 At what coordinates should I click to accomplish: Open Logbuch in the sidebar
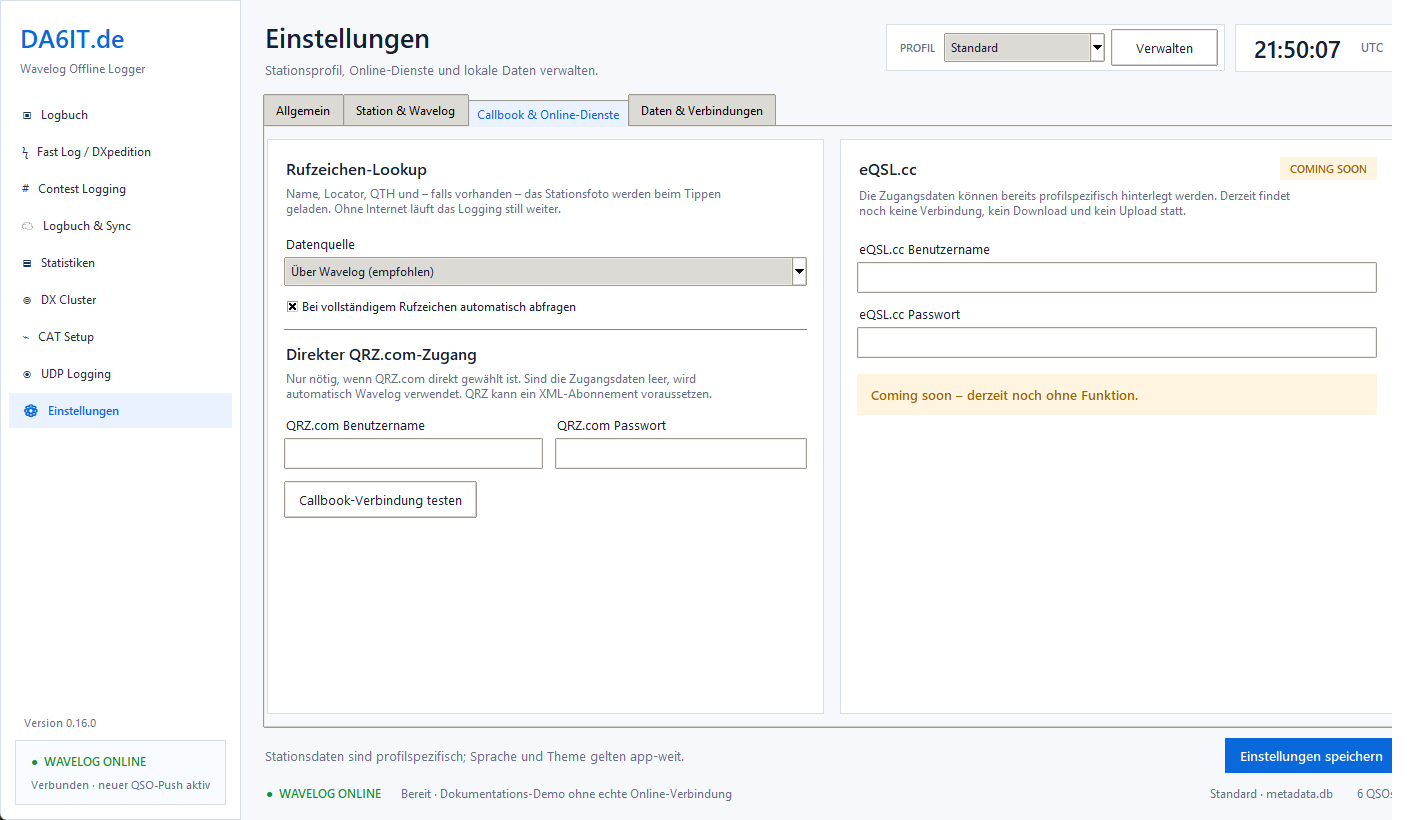point(120,115)
